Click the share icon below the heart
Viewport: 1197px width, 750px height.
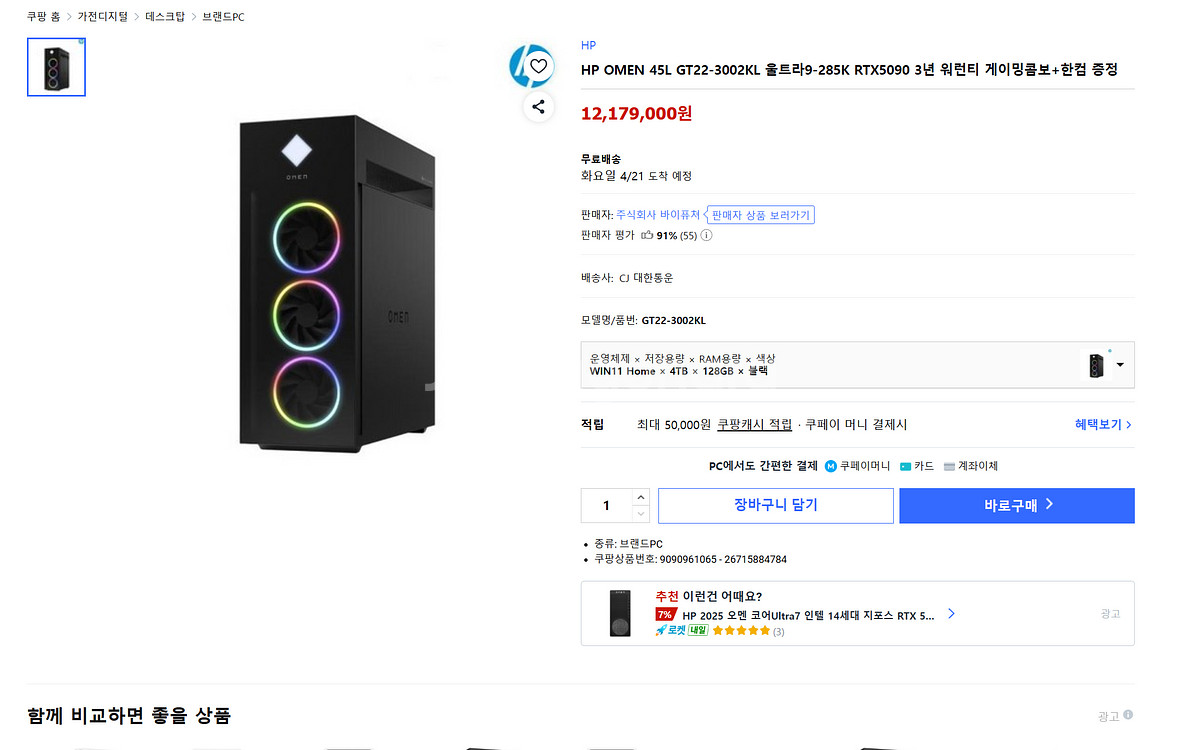(x=539, y=107)
